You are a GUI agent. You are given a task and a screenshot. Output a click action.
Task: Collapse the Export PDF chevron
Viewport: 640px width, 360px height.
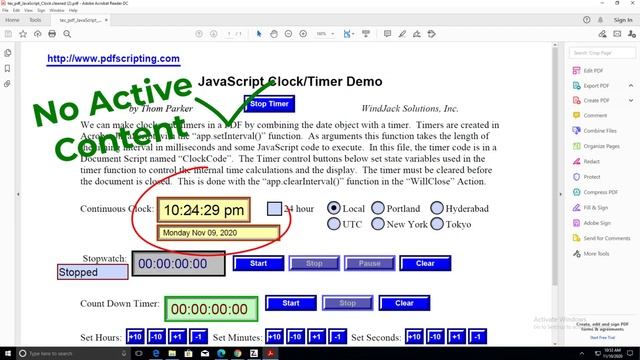(631, 86)
